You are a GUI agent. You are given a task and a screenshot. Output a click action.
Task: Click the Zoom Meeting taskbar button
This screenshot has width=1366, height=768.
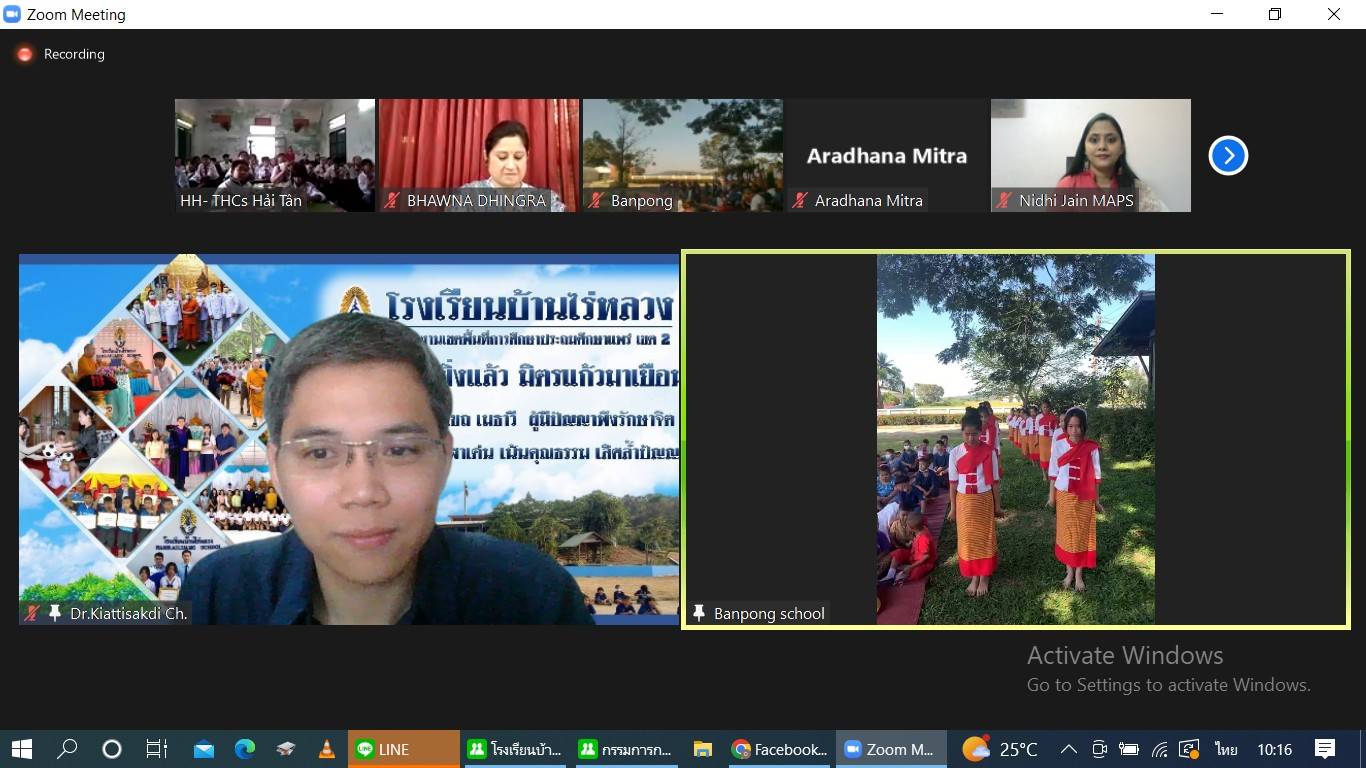pyautogui.click(x=888, y=749)
